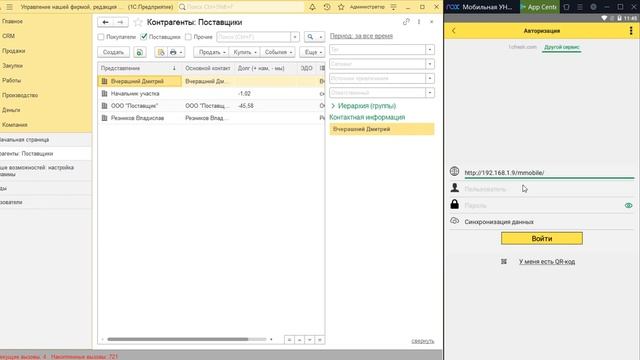Image resolution: width=640 pixels, height=360 pixels.
Task: Open the Главное section
Action: coord(12,21)
